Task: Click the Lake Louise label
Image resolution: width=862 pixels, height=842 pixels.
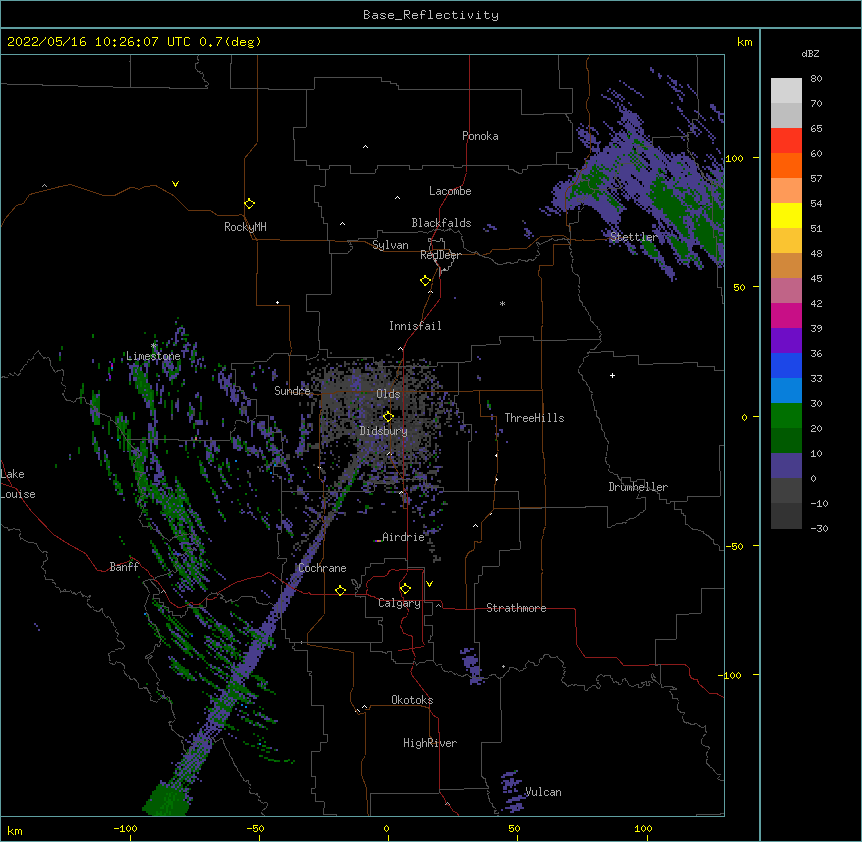Action: click(x=18, y=484)
